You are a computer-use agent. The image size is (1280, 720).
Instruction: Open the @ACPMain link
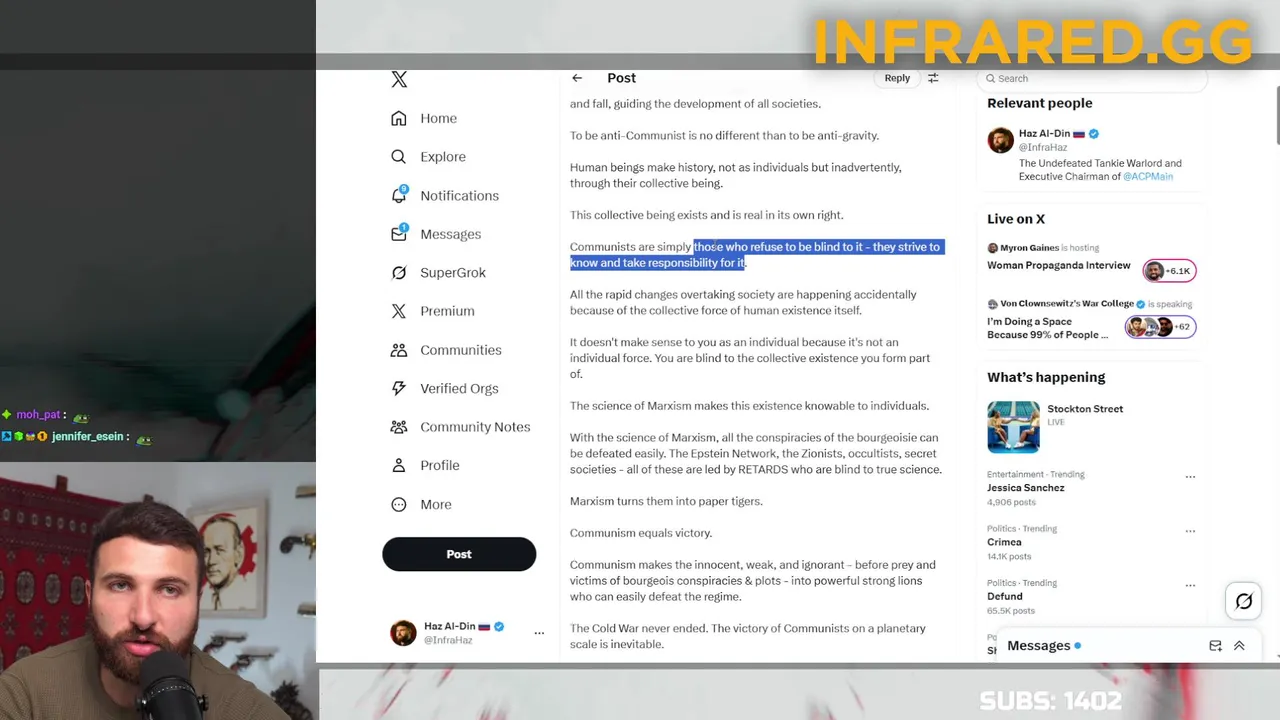coord(1148,176)
